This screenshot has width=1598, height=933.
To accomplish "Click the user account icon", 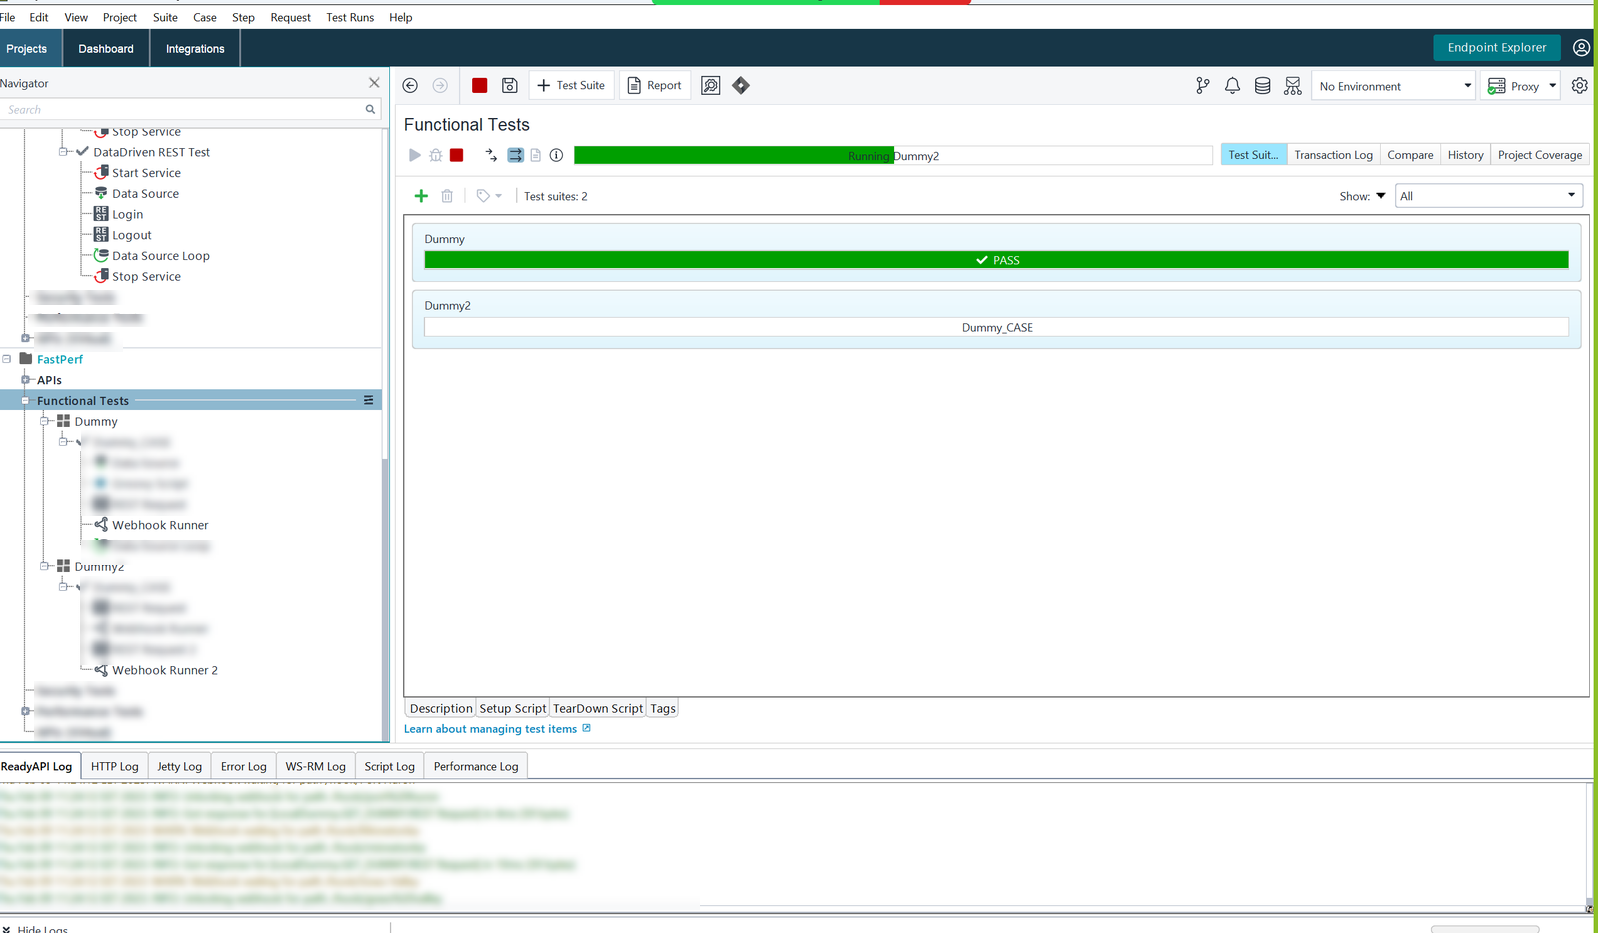I will tap(1581, 48).
